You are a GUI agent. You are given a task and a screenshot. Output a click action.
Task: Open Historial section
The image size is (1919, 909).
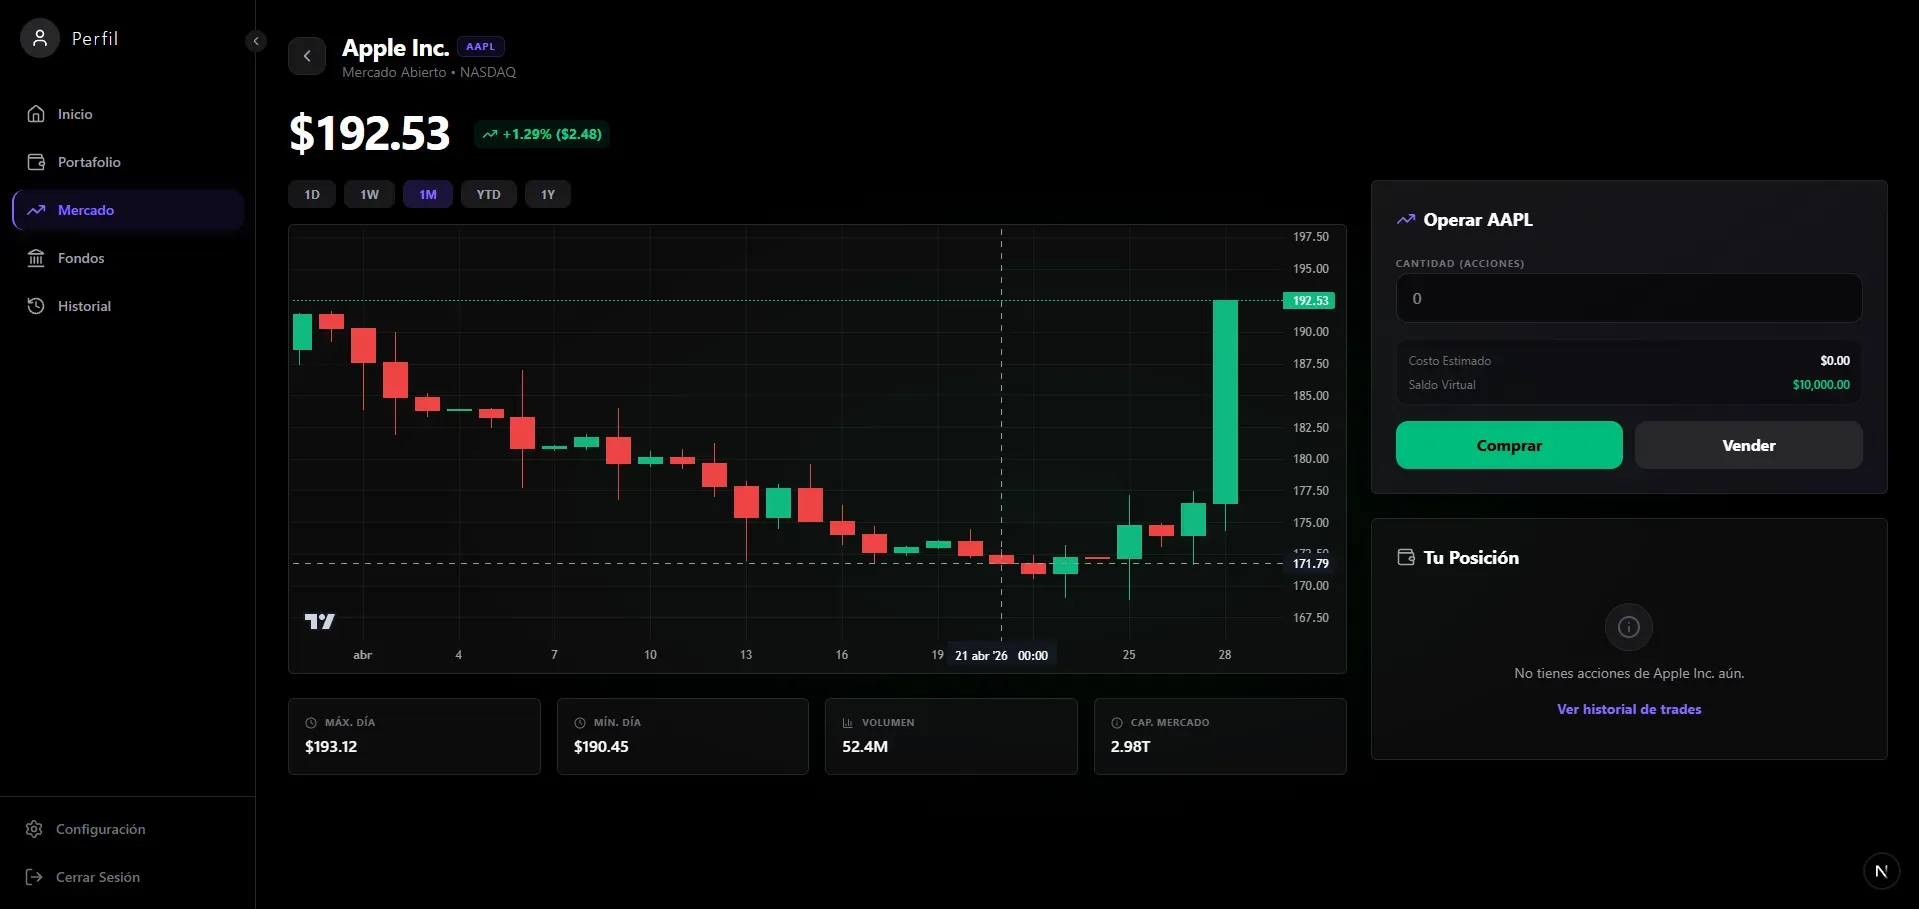pos(128,306)
